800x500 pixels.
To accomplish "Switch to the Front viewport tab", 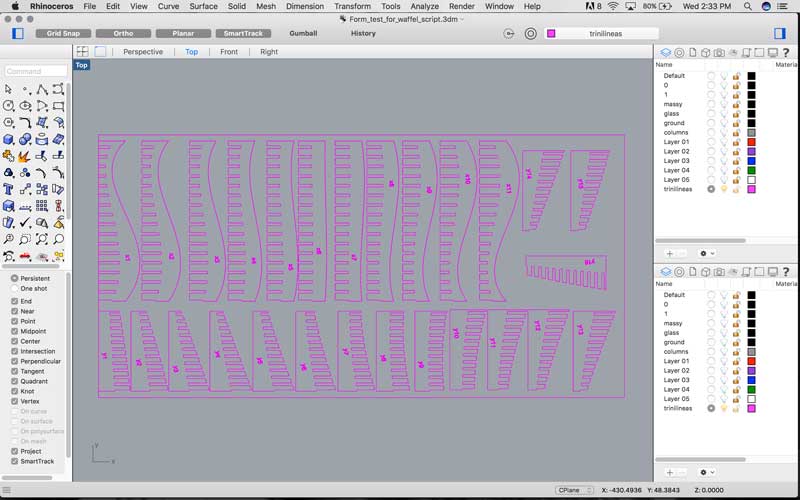I will click(229, 52).
